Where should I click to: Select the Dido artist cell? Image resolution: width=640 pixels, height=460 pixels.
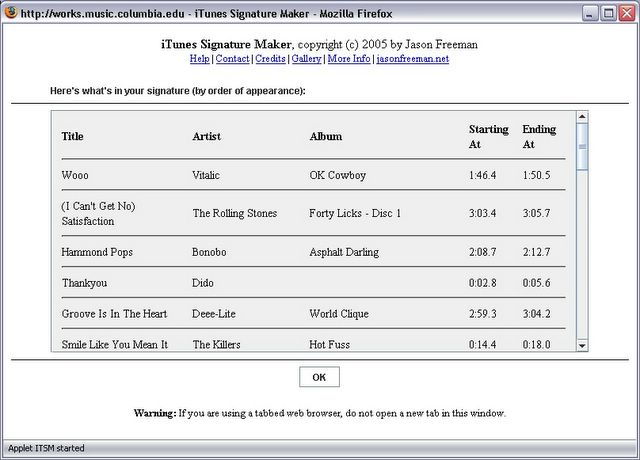coord(203,283)
